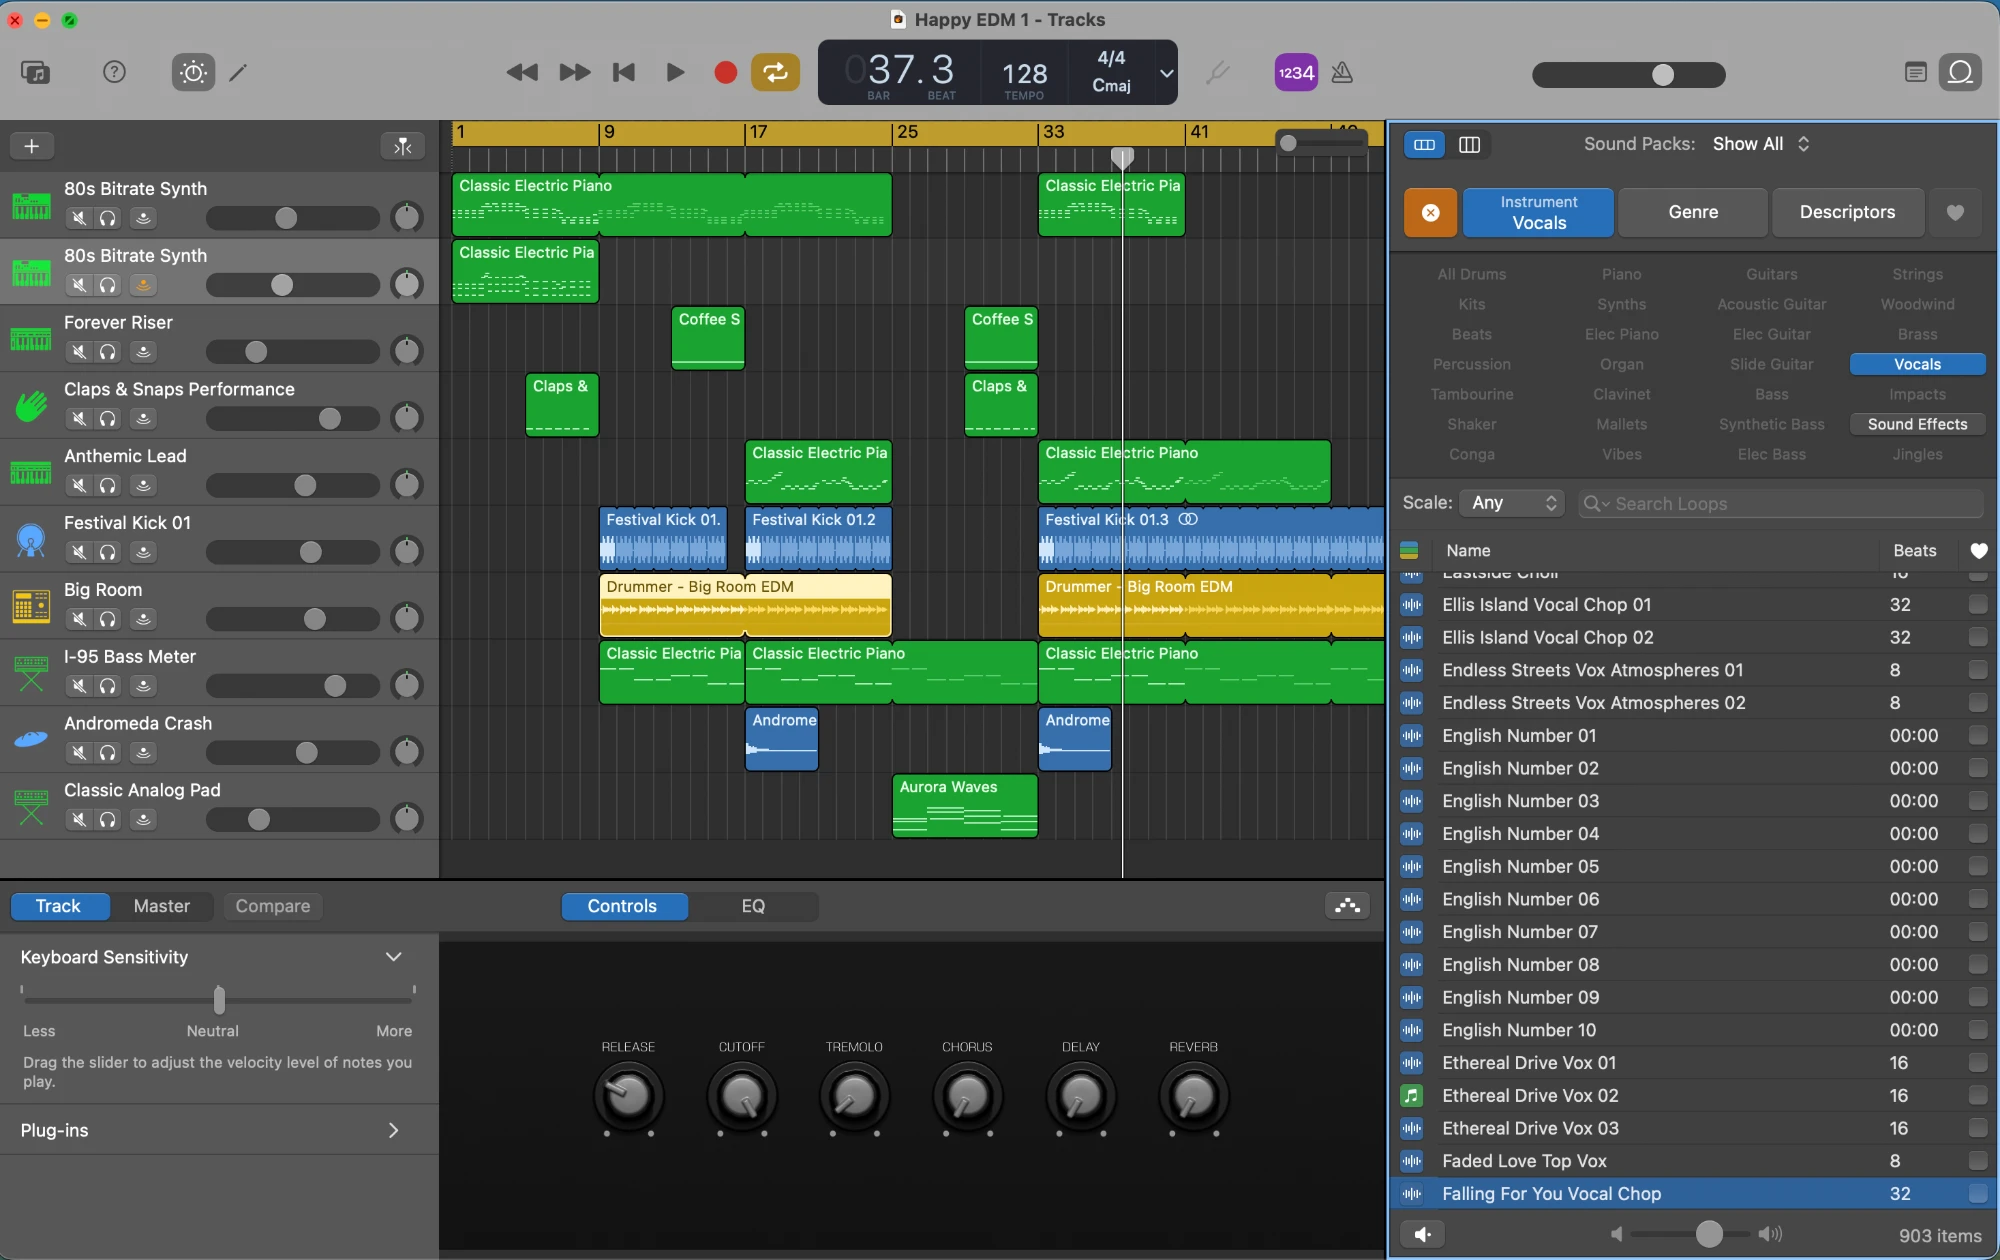Toggle the Loop Browser button
2000x1260 pixels.
[1960, 72]
